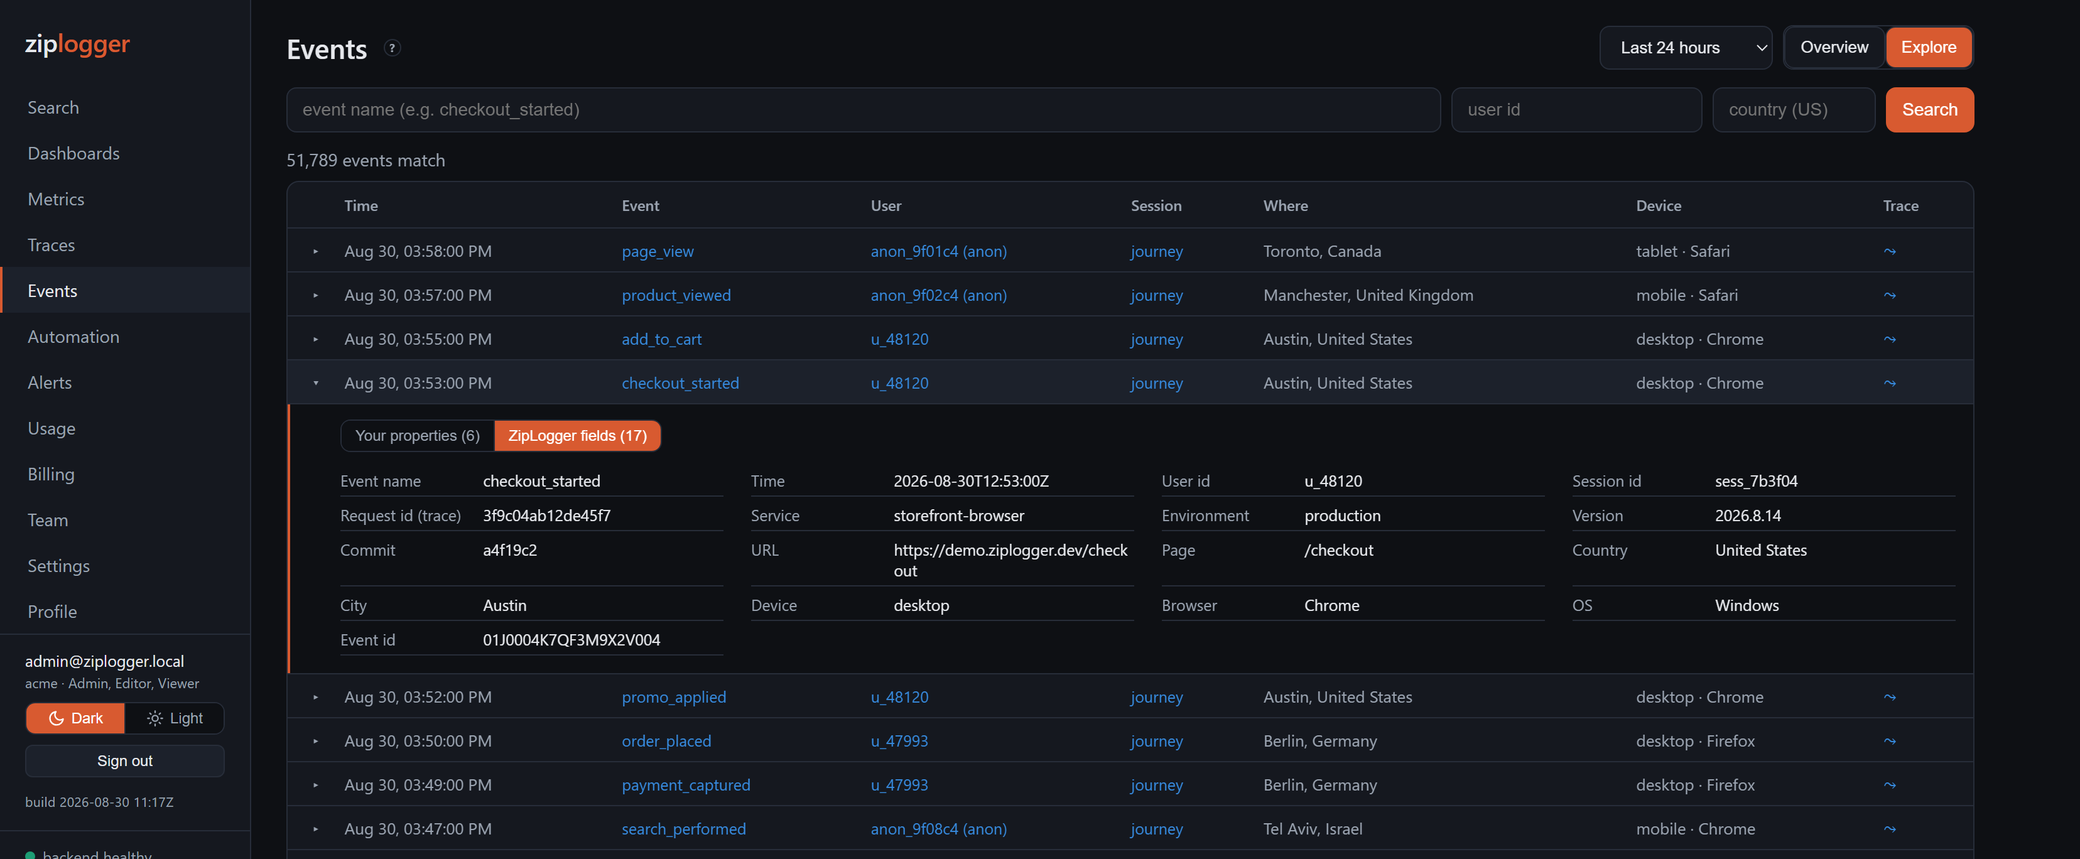The height and width of the screenshot is (859, 2080).
Task: Click Request id value 3f9c04ab12de45f7
Action: tap(546, 515)
